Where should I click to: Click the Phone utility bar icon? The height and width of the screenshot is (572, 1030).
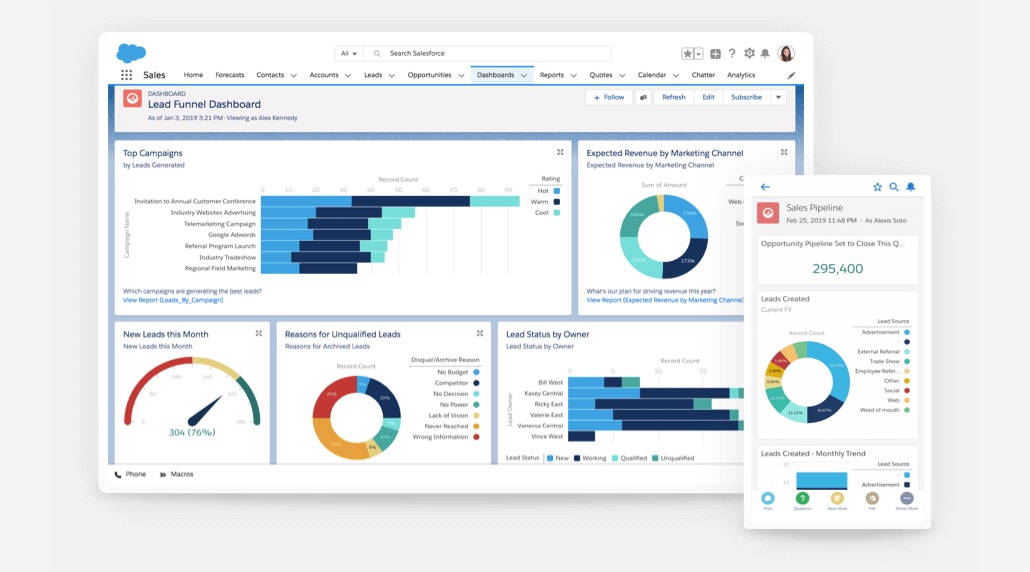point(118,474)
